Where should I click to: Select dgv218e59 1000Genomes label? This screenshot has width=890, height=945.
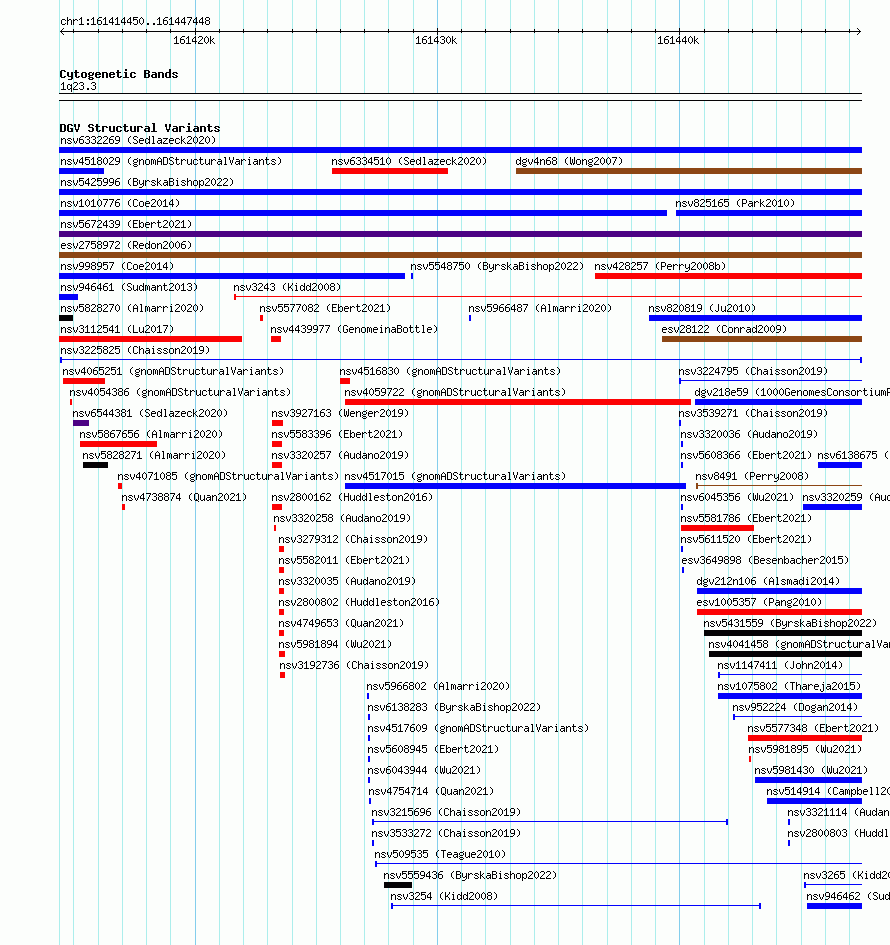[792, 393]
